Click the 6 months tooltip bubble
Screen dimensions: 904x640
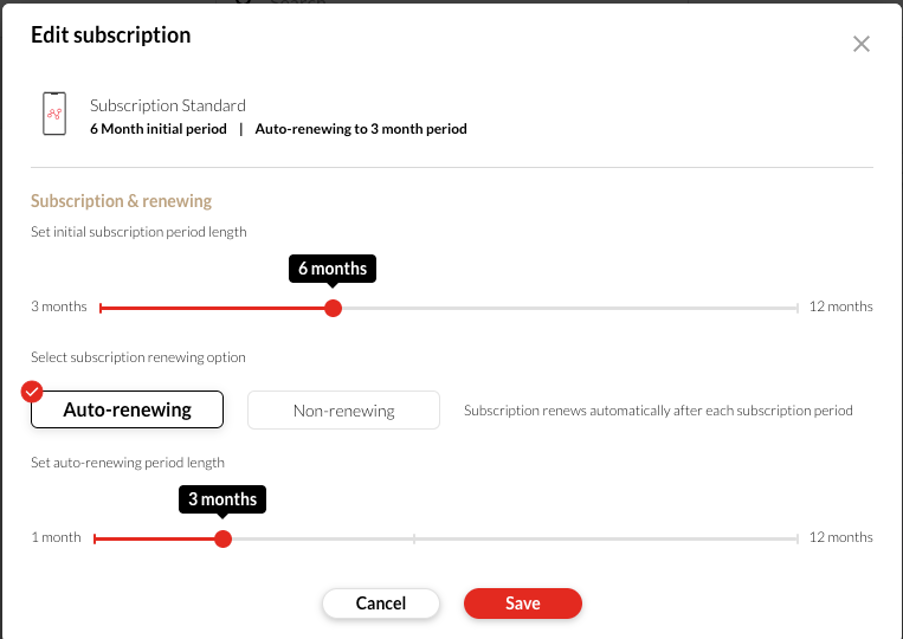coord(333,269)
